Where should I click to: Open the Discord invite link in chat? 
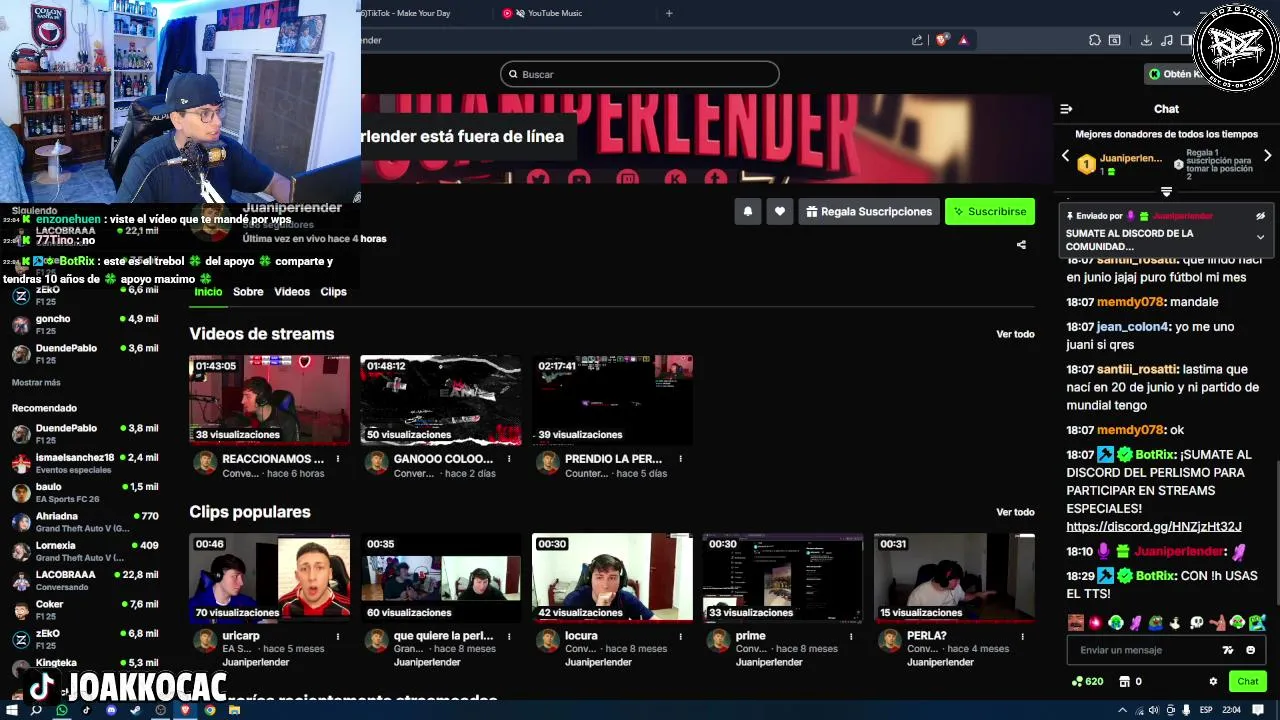1153,527
